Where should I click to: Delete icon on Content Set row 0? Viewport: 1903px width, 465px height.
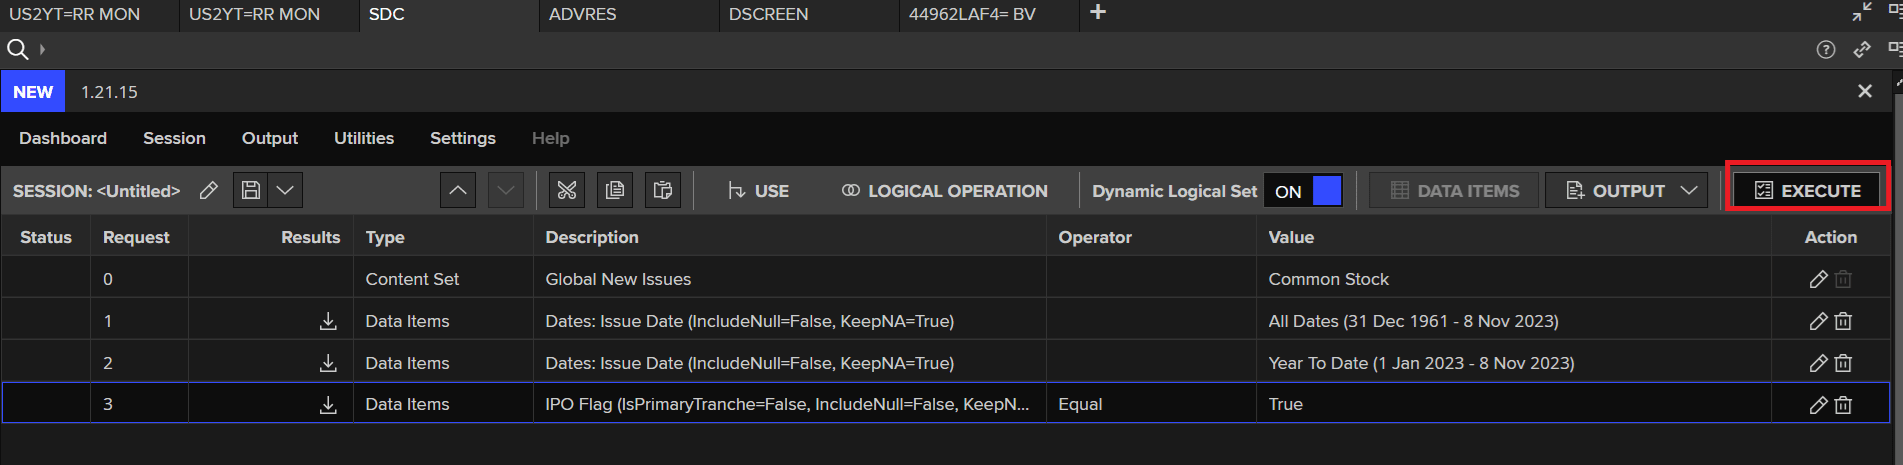pos(1843,279)
